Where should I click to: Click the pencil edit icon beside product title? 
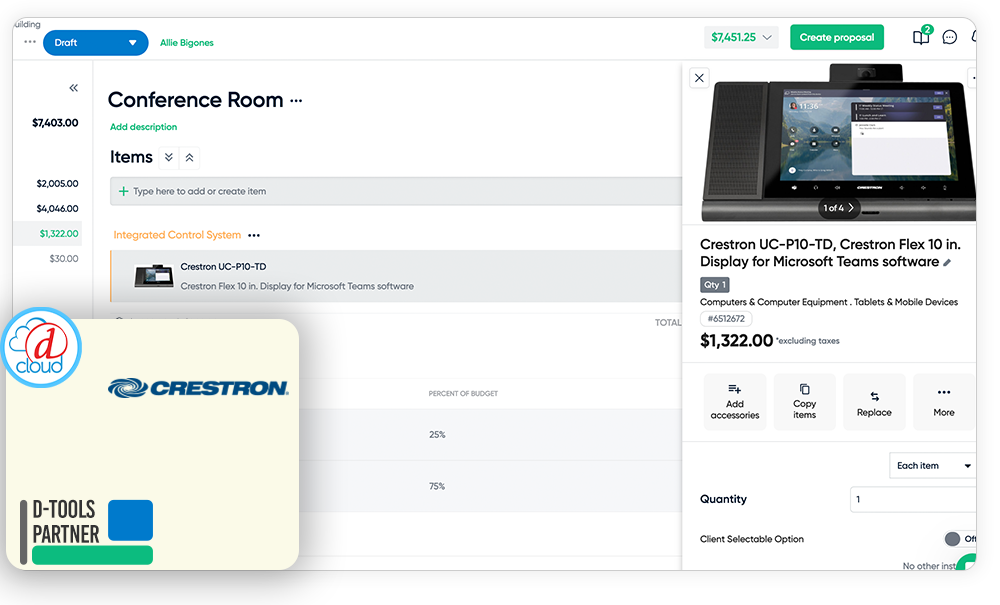tap(947, 263)
